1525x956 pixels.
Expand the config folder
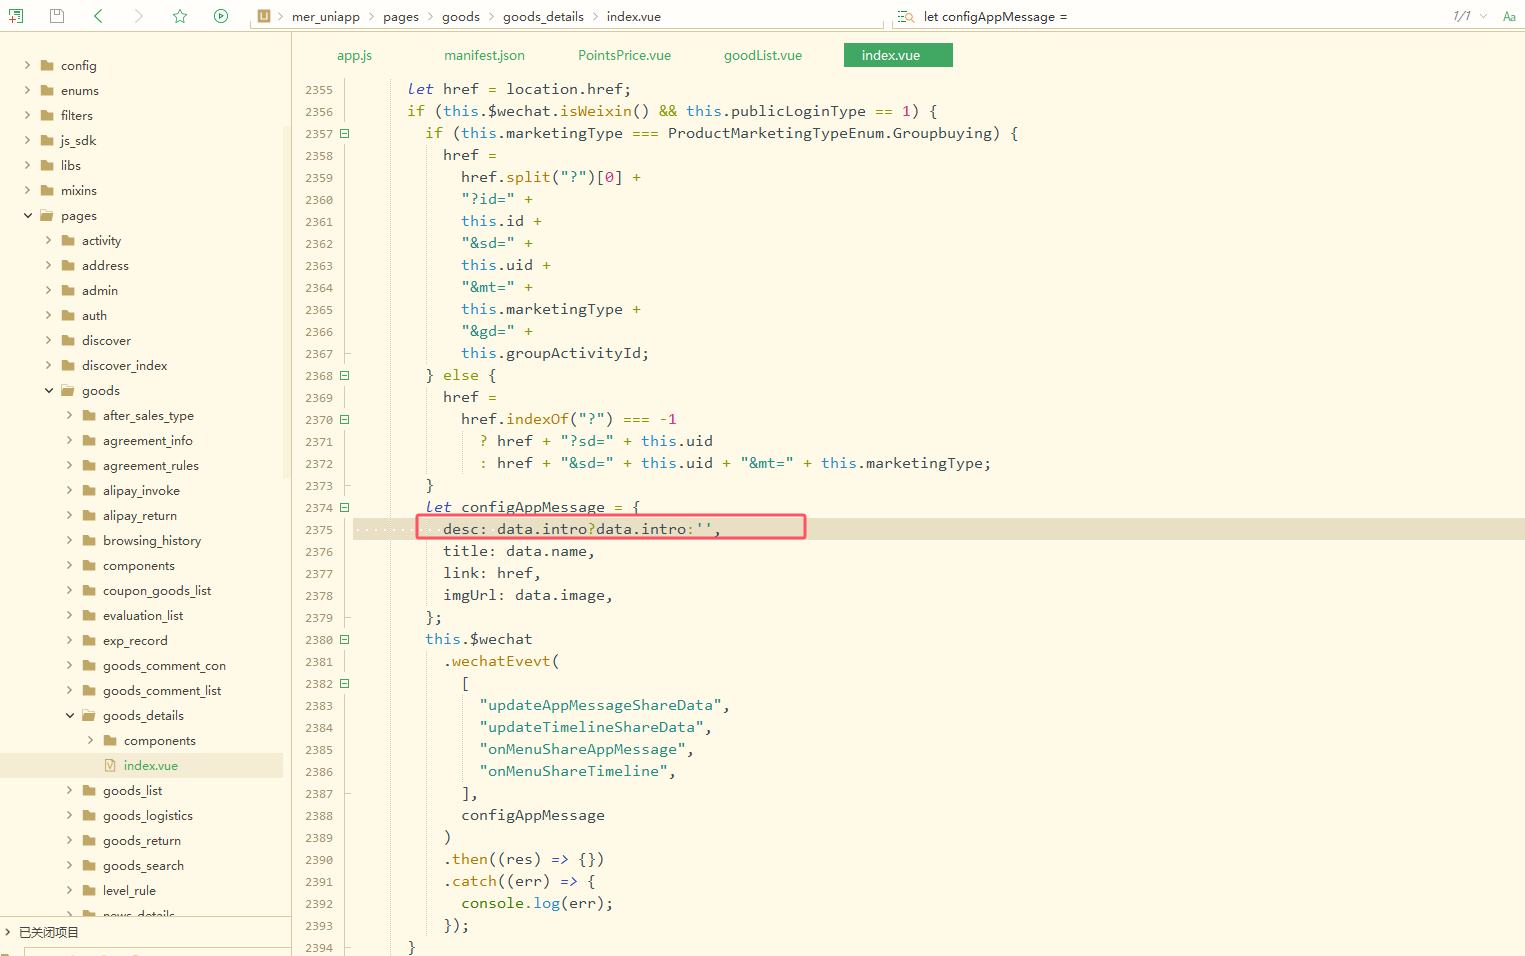(27, 65)
